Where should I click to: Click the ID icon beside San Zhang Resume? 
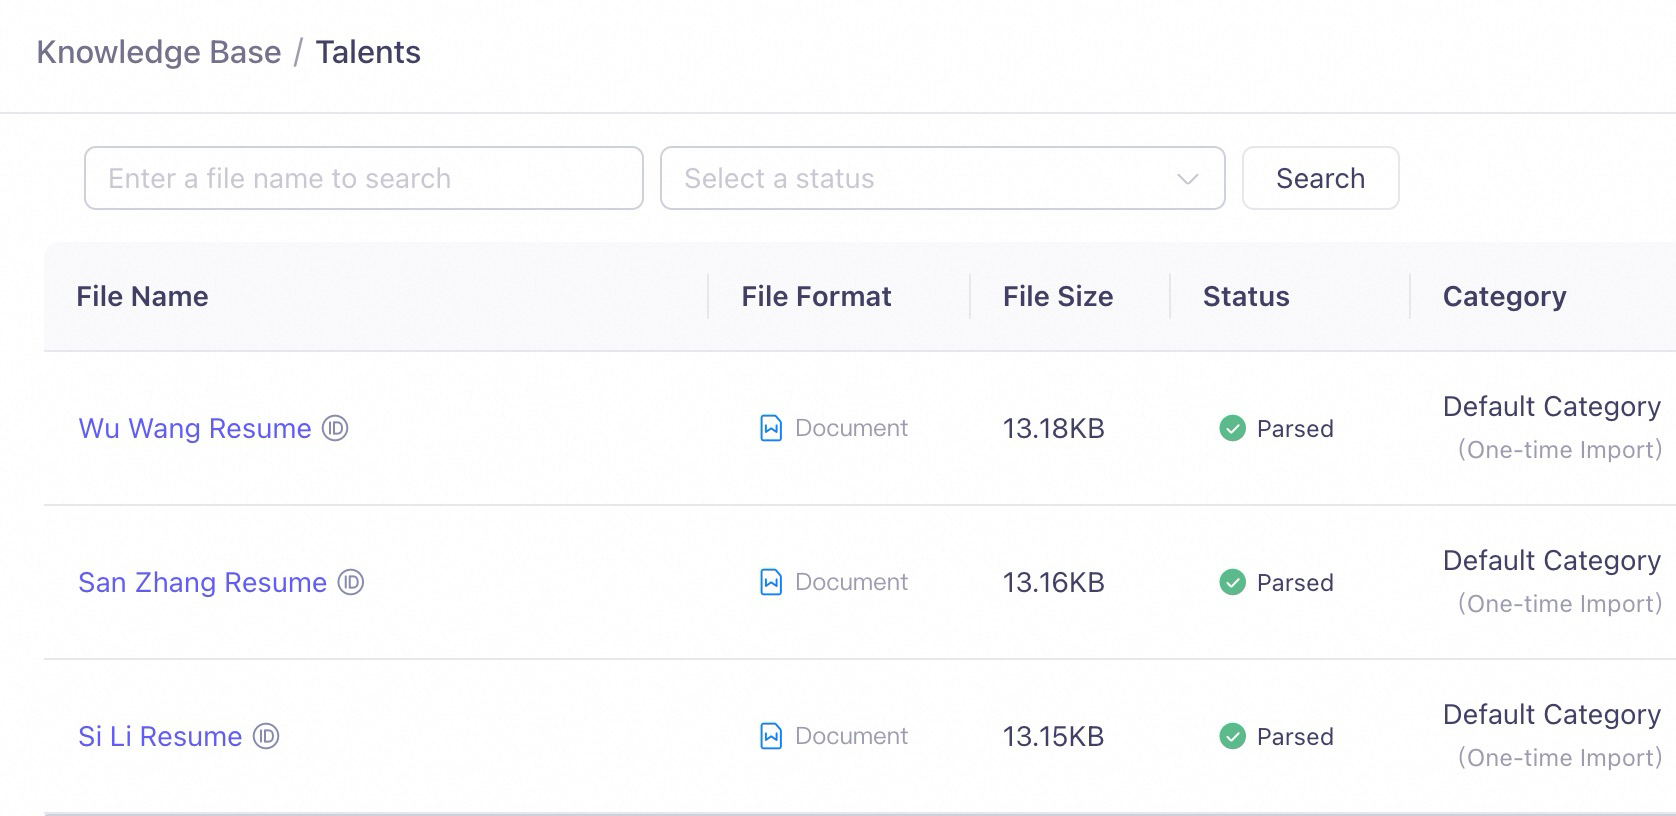[x=351, y=582]
